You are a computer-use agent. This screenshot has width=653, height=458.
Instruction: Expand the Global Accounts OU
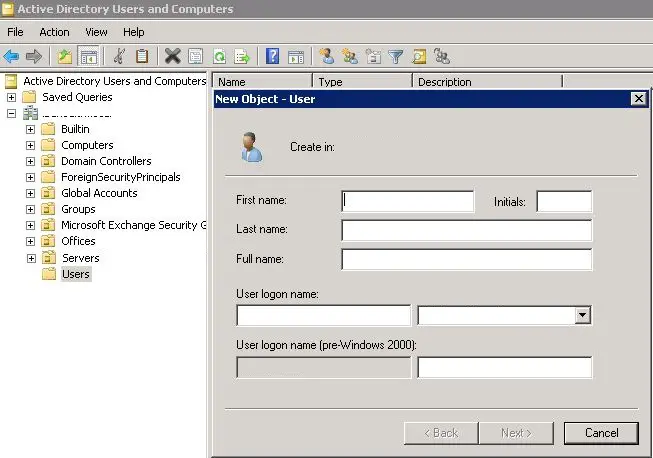(x=30, y=193)
